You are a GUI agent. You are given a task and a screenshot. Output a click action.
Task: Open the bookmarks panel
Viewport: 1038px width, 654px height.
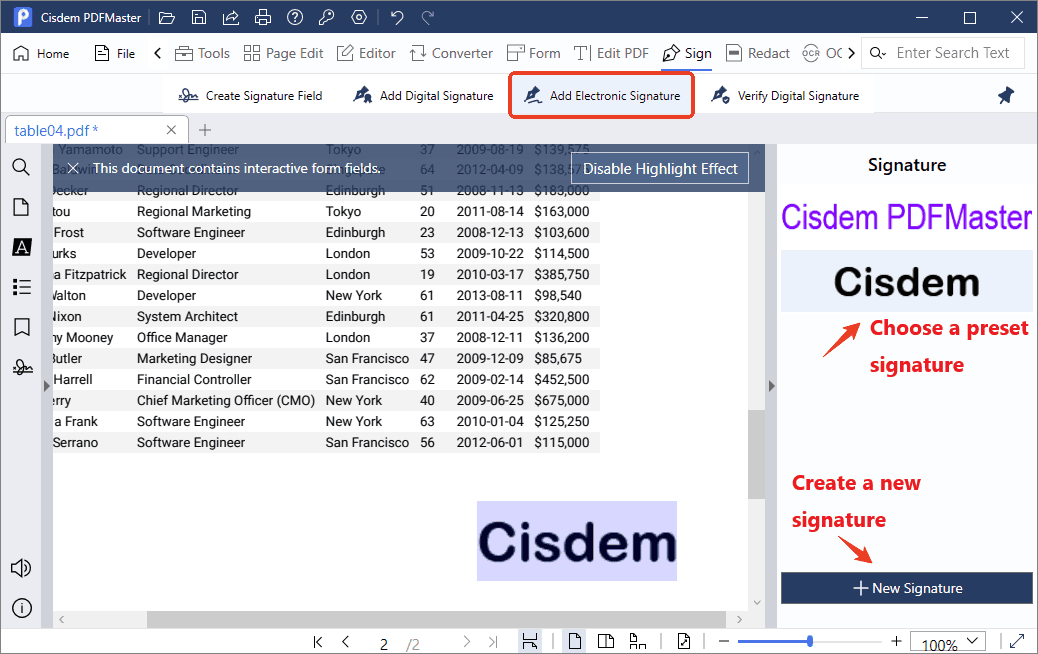click(x=21, y=327)
